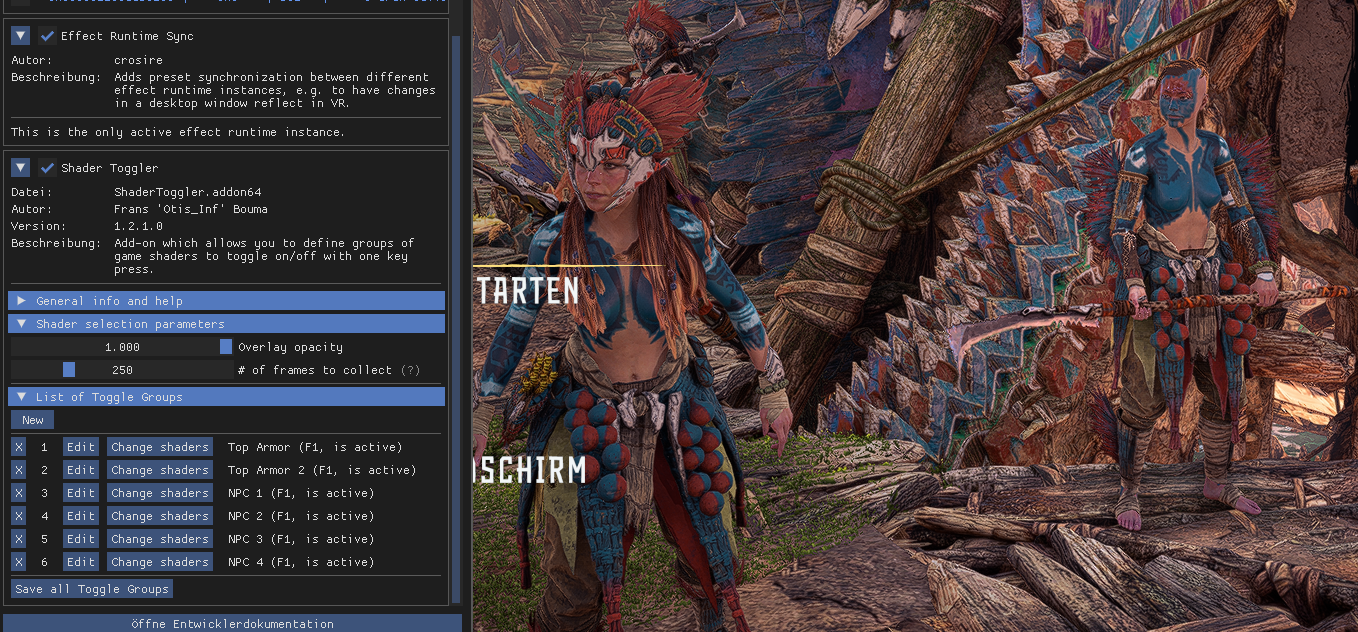Image resolution: width=1358 pixels, height=632 pixels.
Task: Adjust the number of frames to collect slider
Action: coord(122,370)
